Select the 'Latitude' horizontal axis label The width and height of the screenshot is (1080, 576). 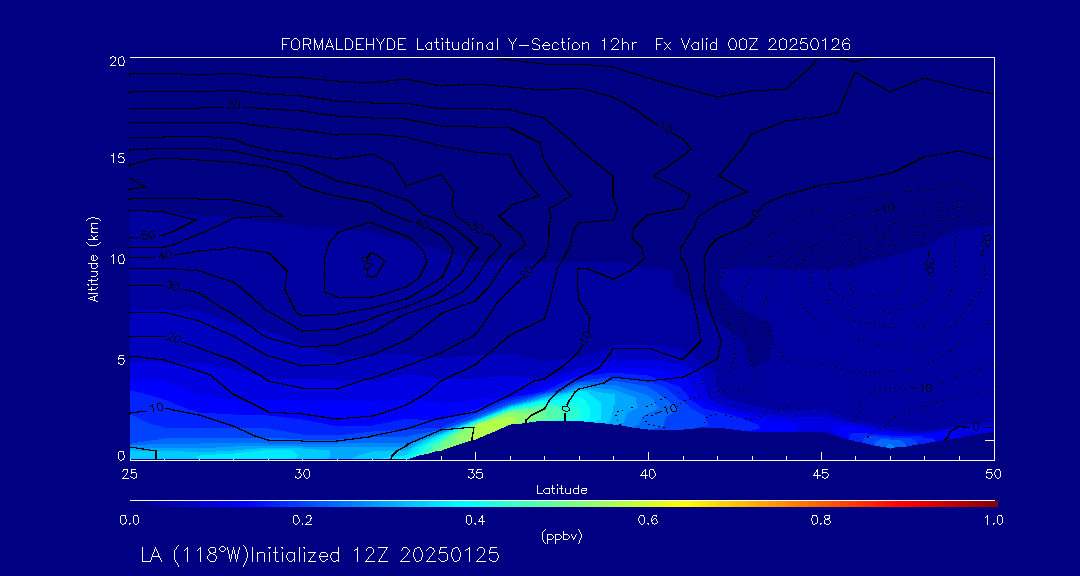pos(561,490)
